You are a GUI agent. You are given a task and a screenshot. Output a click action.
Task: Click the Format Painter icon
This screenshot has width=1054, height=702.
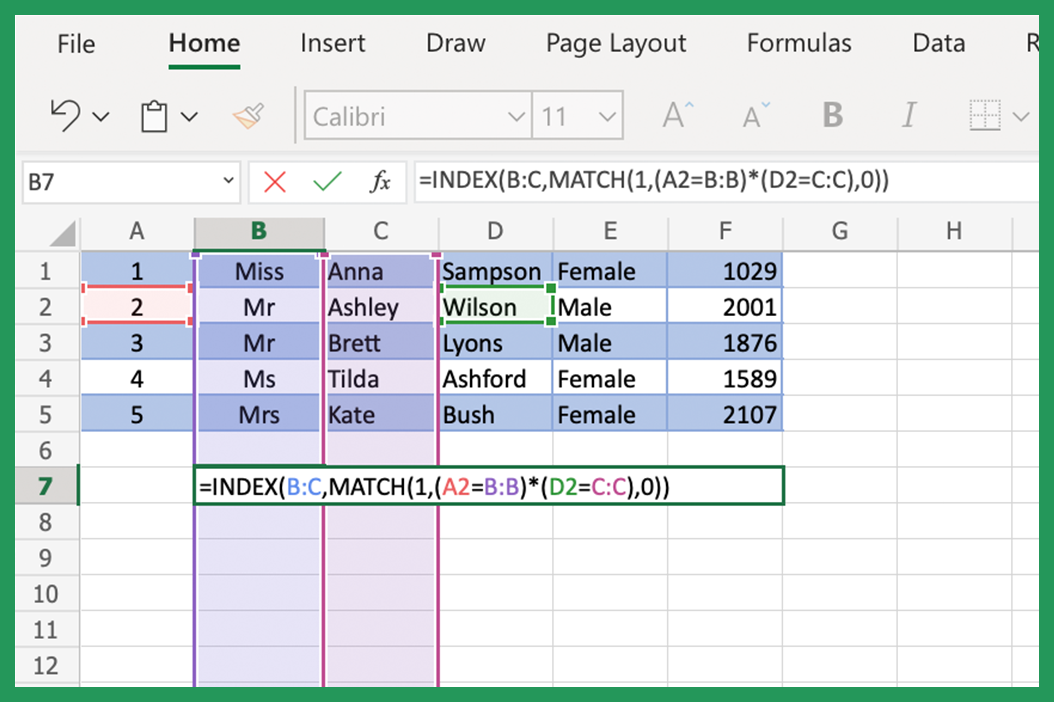pyautogui.click(x=248, y=115)
